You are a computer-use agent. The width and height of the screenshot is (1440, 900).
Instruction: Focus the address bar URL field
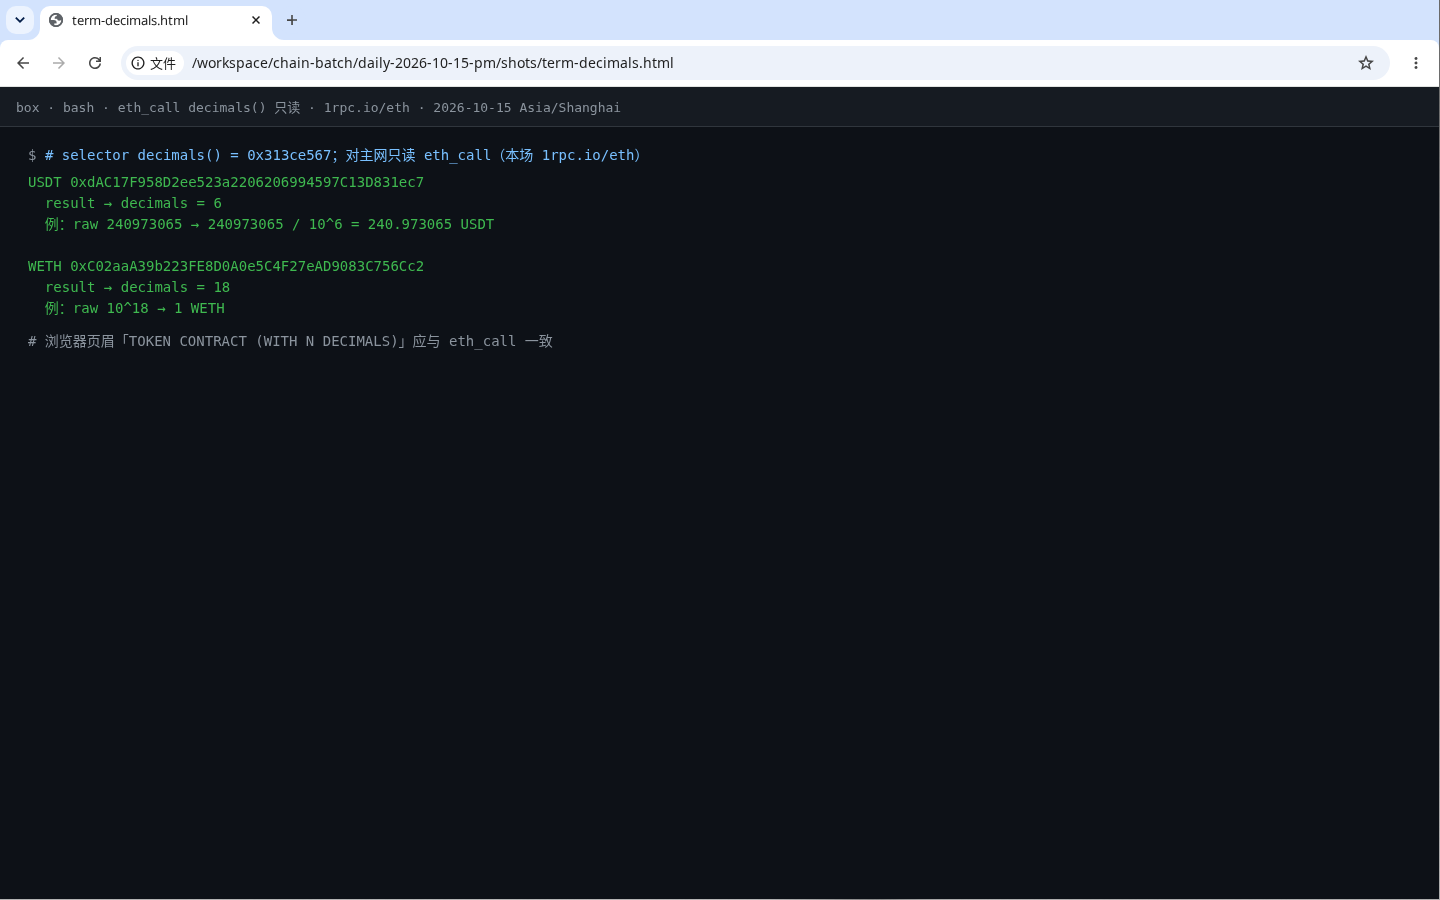[x=760, y=63]
